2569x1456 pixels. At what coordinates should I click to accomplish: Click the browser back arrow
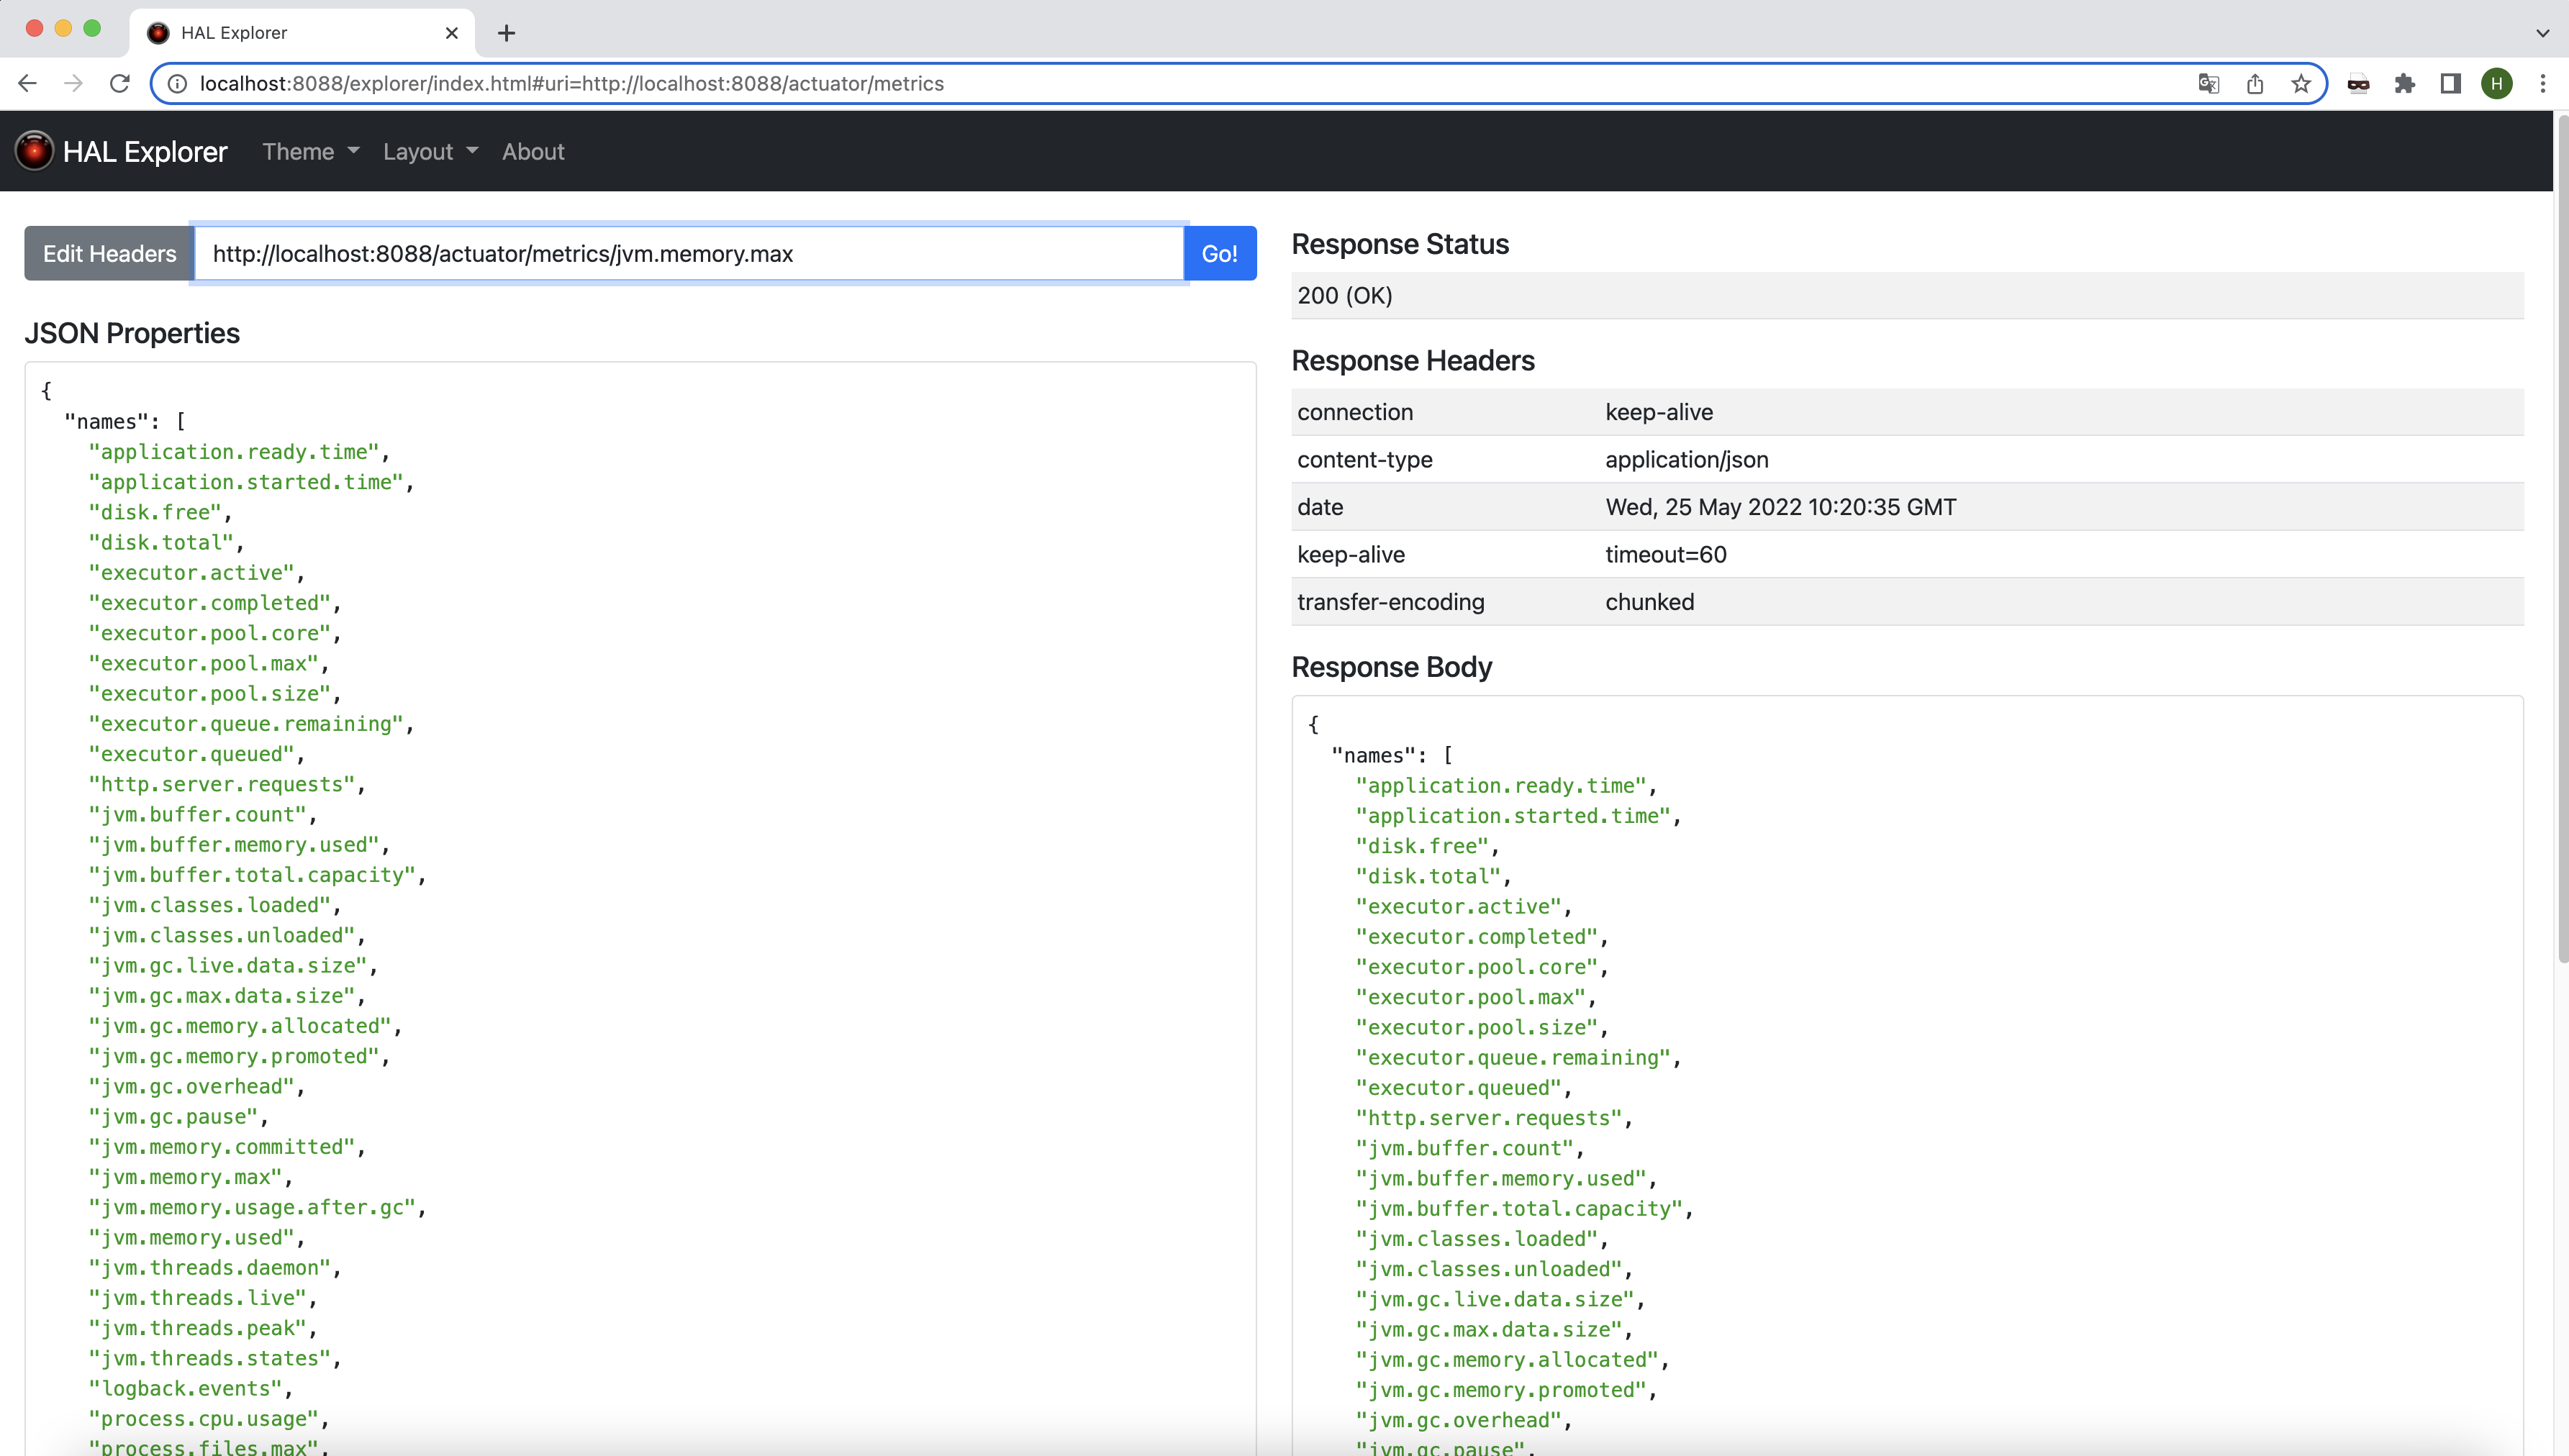(27, 84)
